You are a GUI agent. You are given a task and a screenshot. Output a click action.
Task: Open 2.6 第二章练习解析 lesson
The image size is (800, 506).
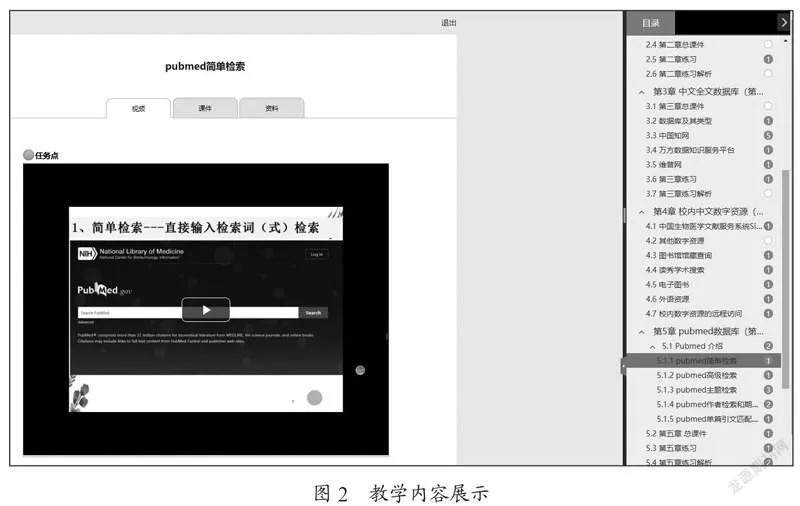coord(678,74)
